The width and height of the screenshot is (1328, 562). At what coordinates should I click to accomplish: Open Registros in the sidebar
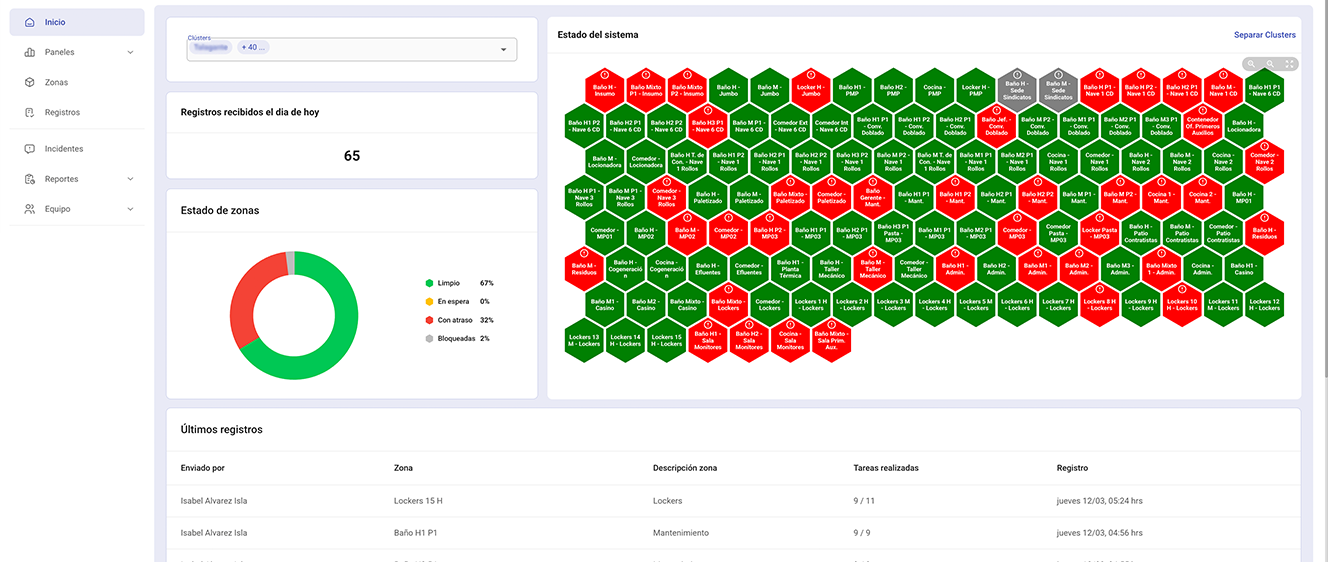[x=77, y=113]
